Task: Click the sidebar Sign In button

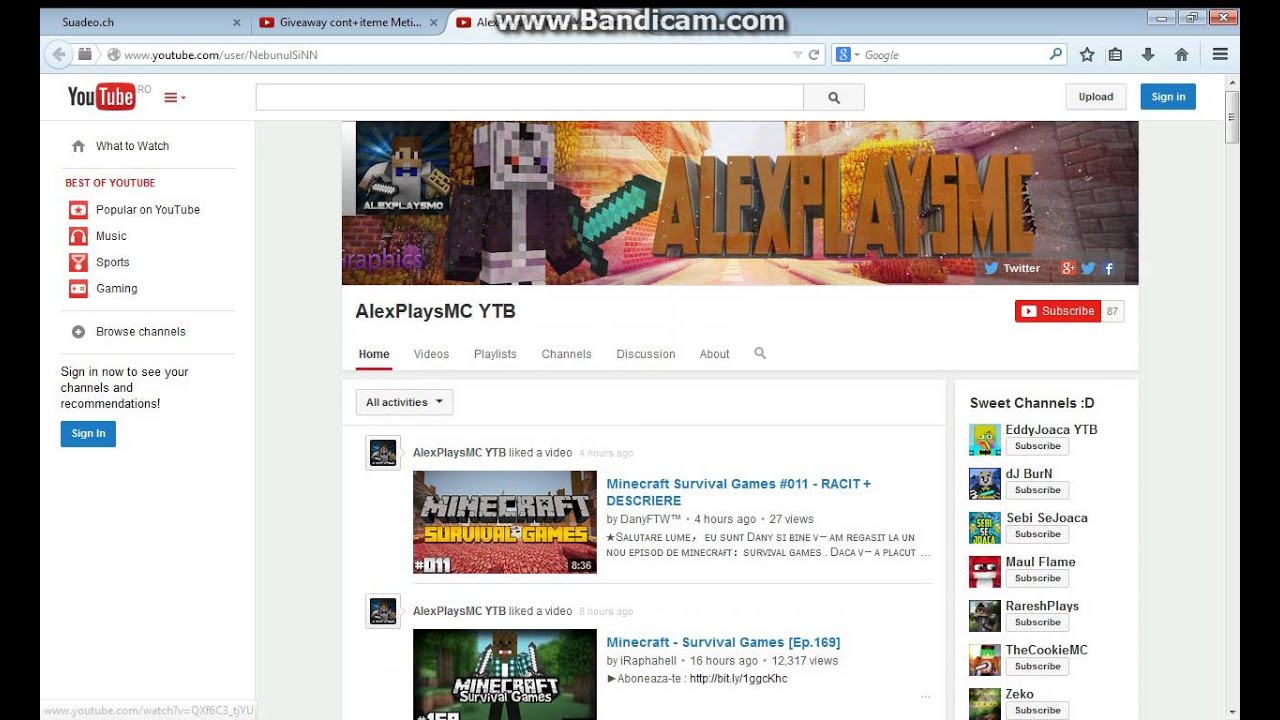Action: pos(88,433)
